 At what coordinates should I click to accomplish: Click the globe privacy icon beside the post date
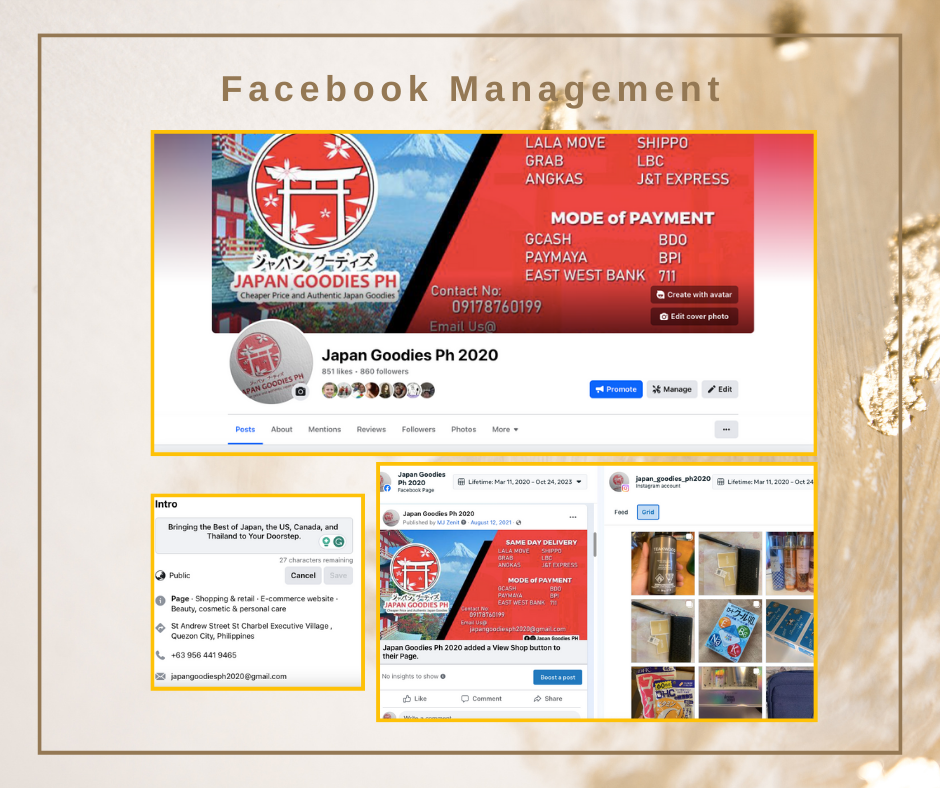[519, 522]
